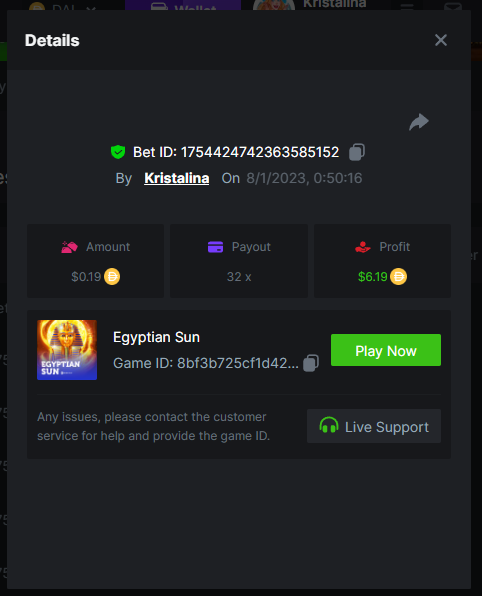Click the DAI coin beside $6.19
Image resolution: width=482 pixels, height=596 pixels.
coord(399,277)
